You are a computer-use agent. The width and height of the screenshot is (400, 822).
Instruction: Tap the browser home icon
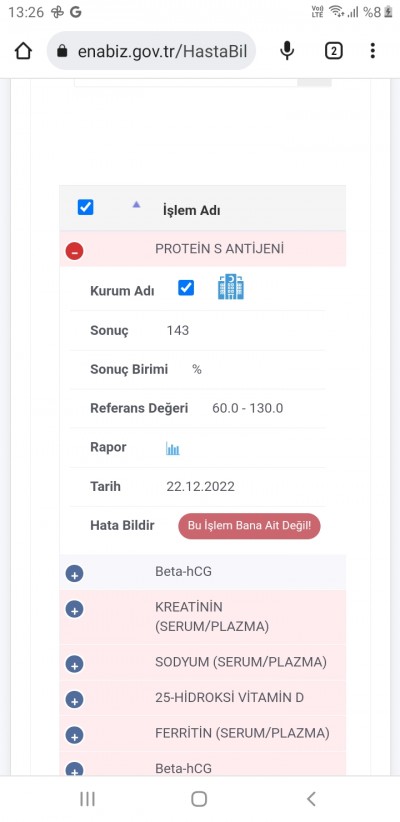coord(23,51)
